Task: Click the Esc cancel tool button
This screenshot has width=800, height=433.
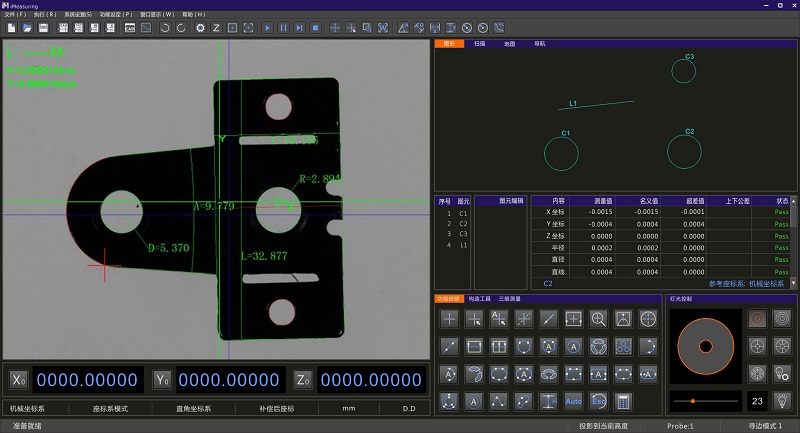Action: (x=598, y=402)
